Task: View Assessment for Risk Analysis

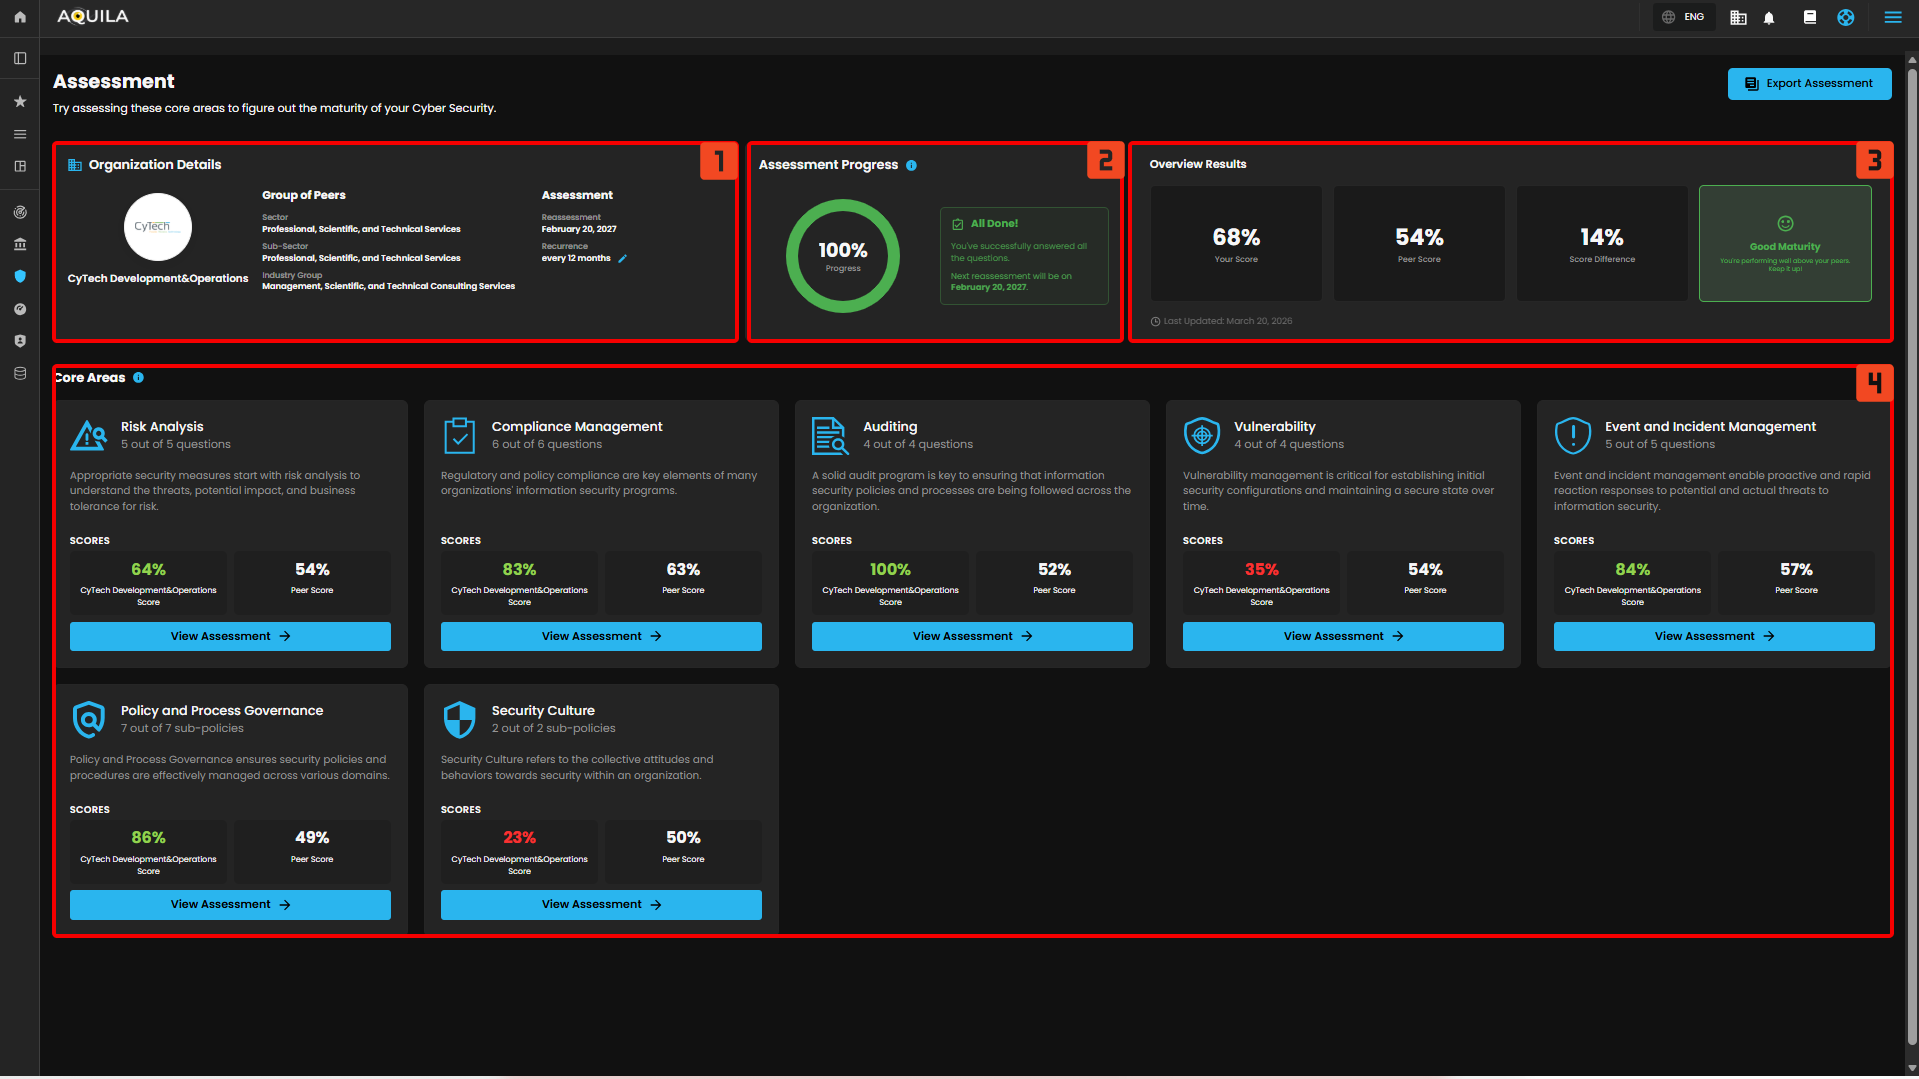Action: point(230,636)
